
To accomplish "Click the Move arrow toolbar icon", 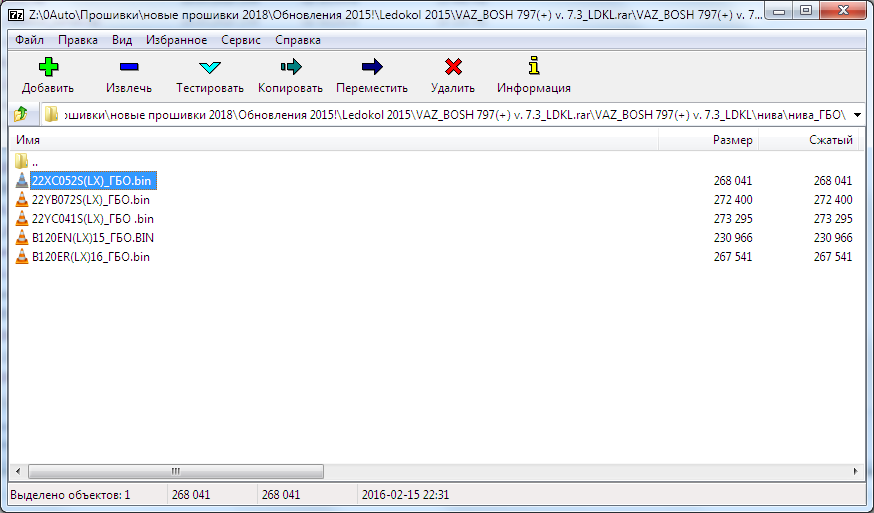I will click(372, 68).
